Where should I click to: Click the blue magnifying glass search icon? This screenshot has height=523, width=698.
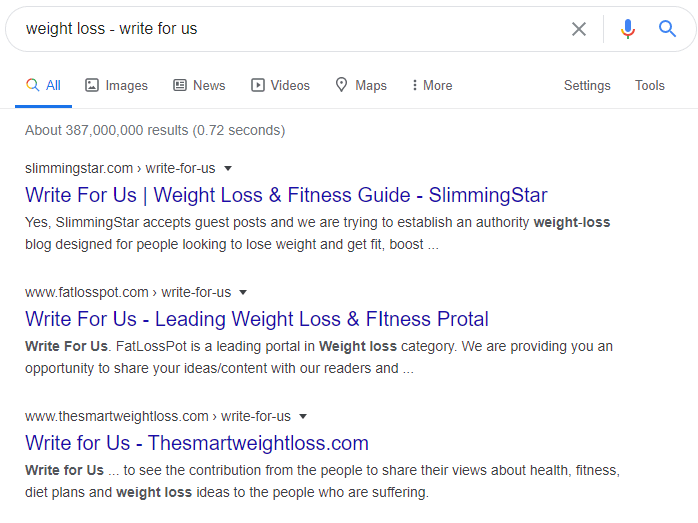pos(667,29)
